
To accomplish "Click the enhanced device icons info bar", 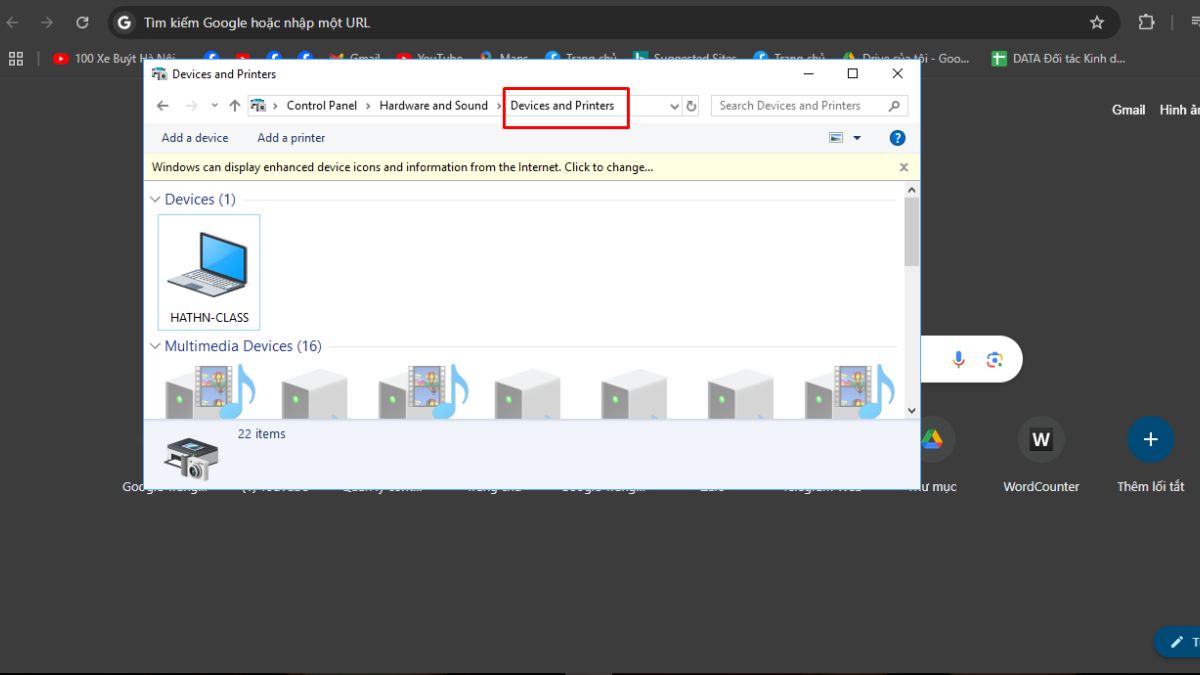I will pos(402,167).
